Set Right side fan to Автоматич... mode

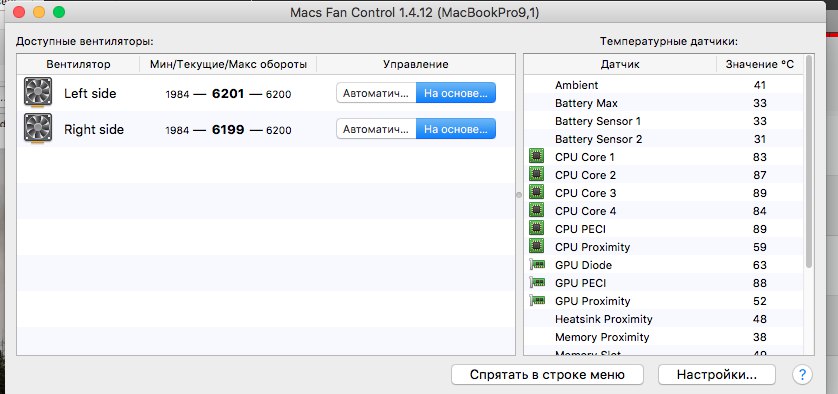(376, 129)
